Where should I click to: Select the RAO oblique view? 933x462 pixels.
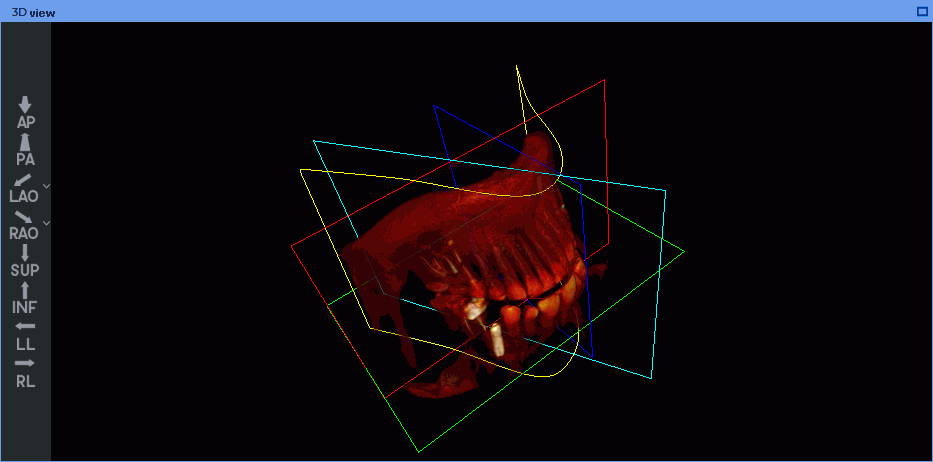pos(24,224)
